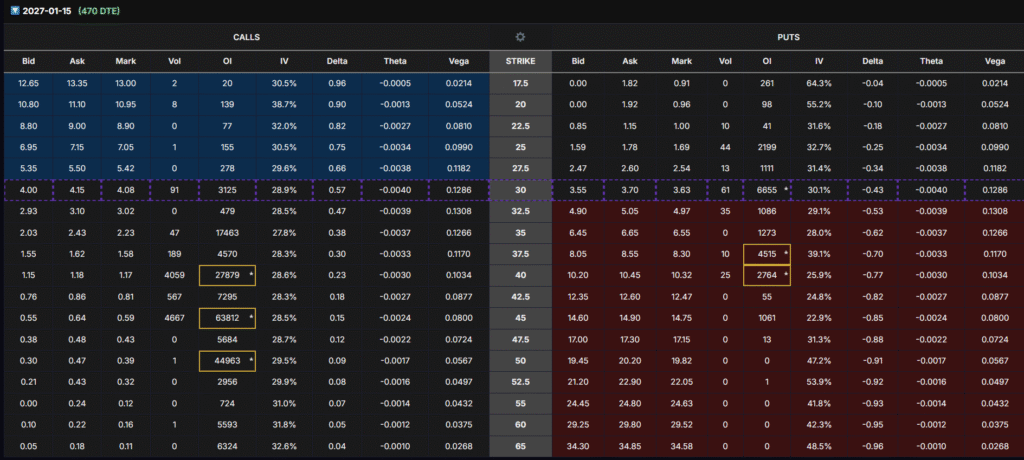Click the OI marker on the 37.5 put
The image size is (1024, 460).
point(786,254)
